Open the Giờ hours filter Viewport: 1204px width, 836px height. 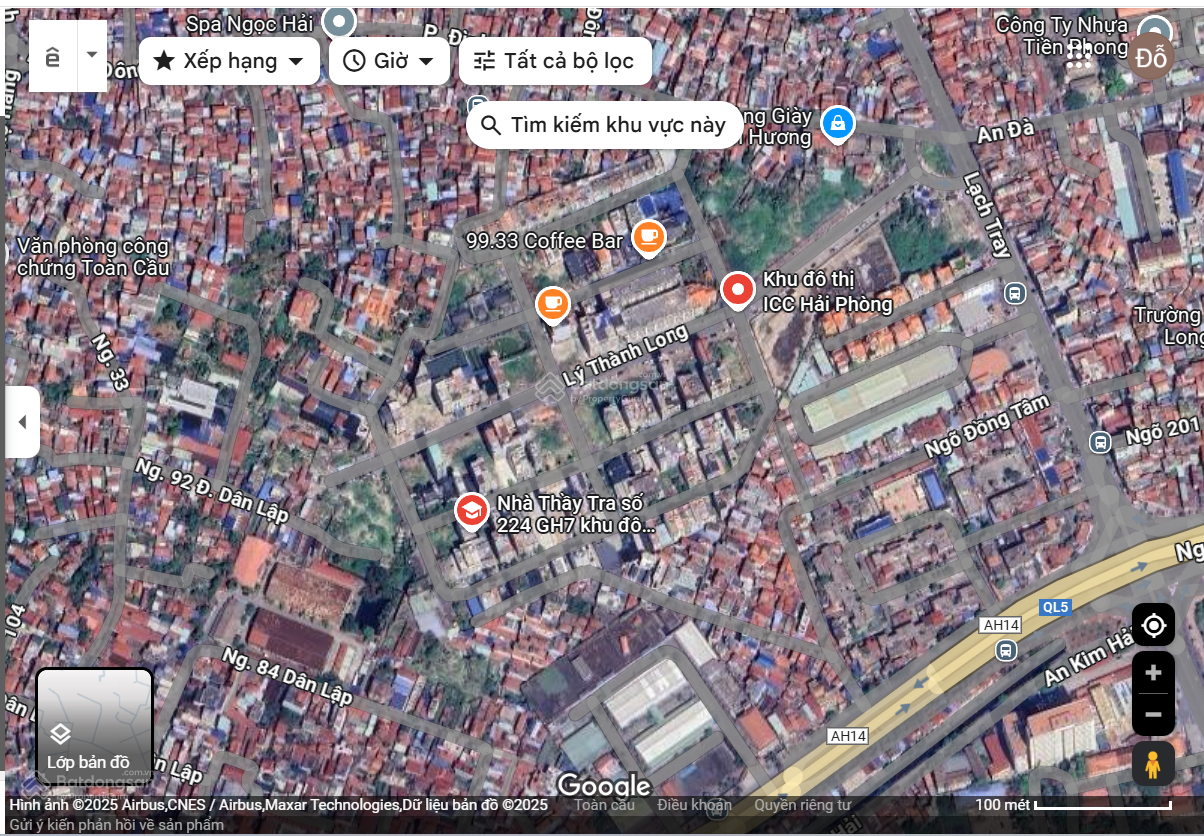coord(389,61)
